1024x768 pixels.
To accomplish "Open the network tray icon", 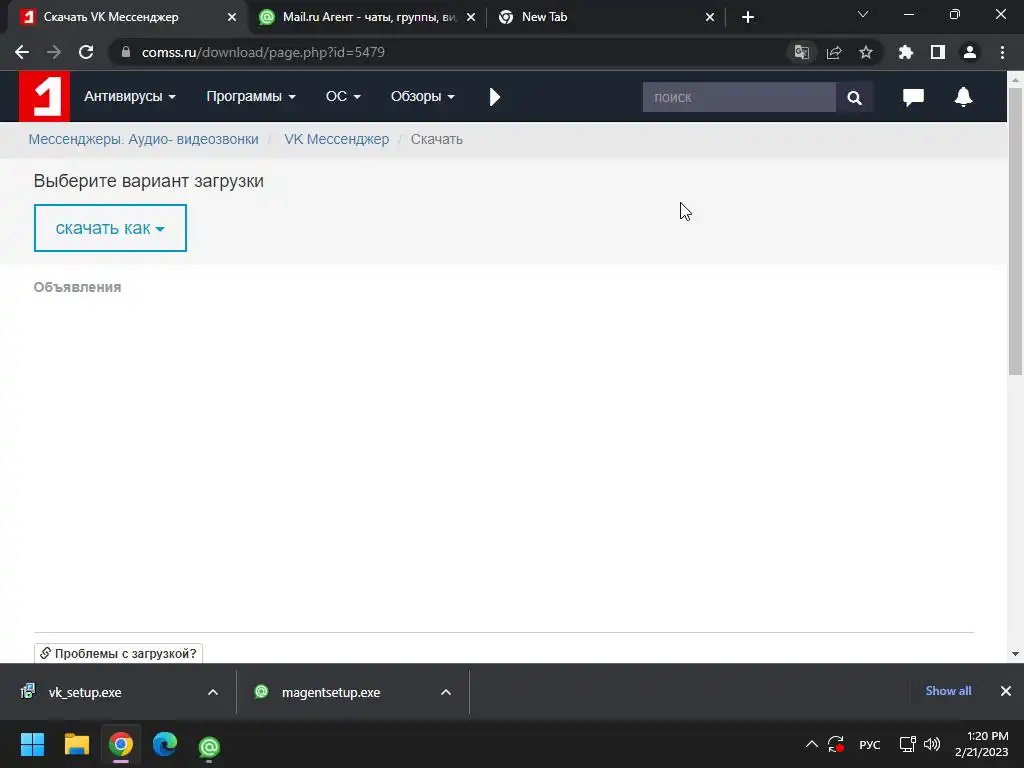I will click(907, 744).
